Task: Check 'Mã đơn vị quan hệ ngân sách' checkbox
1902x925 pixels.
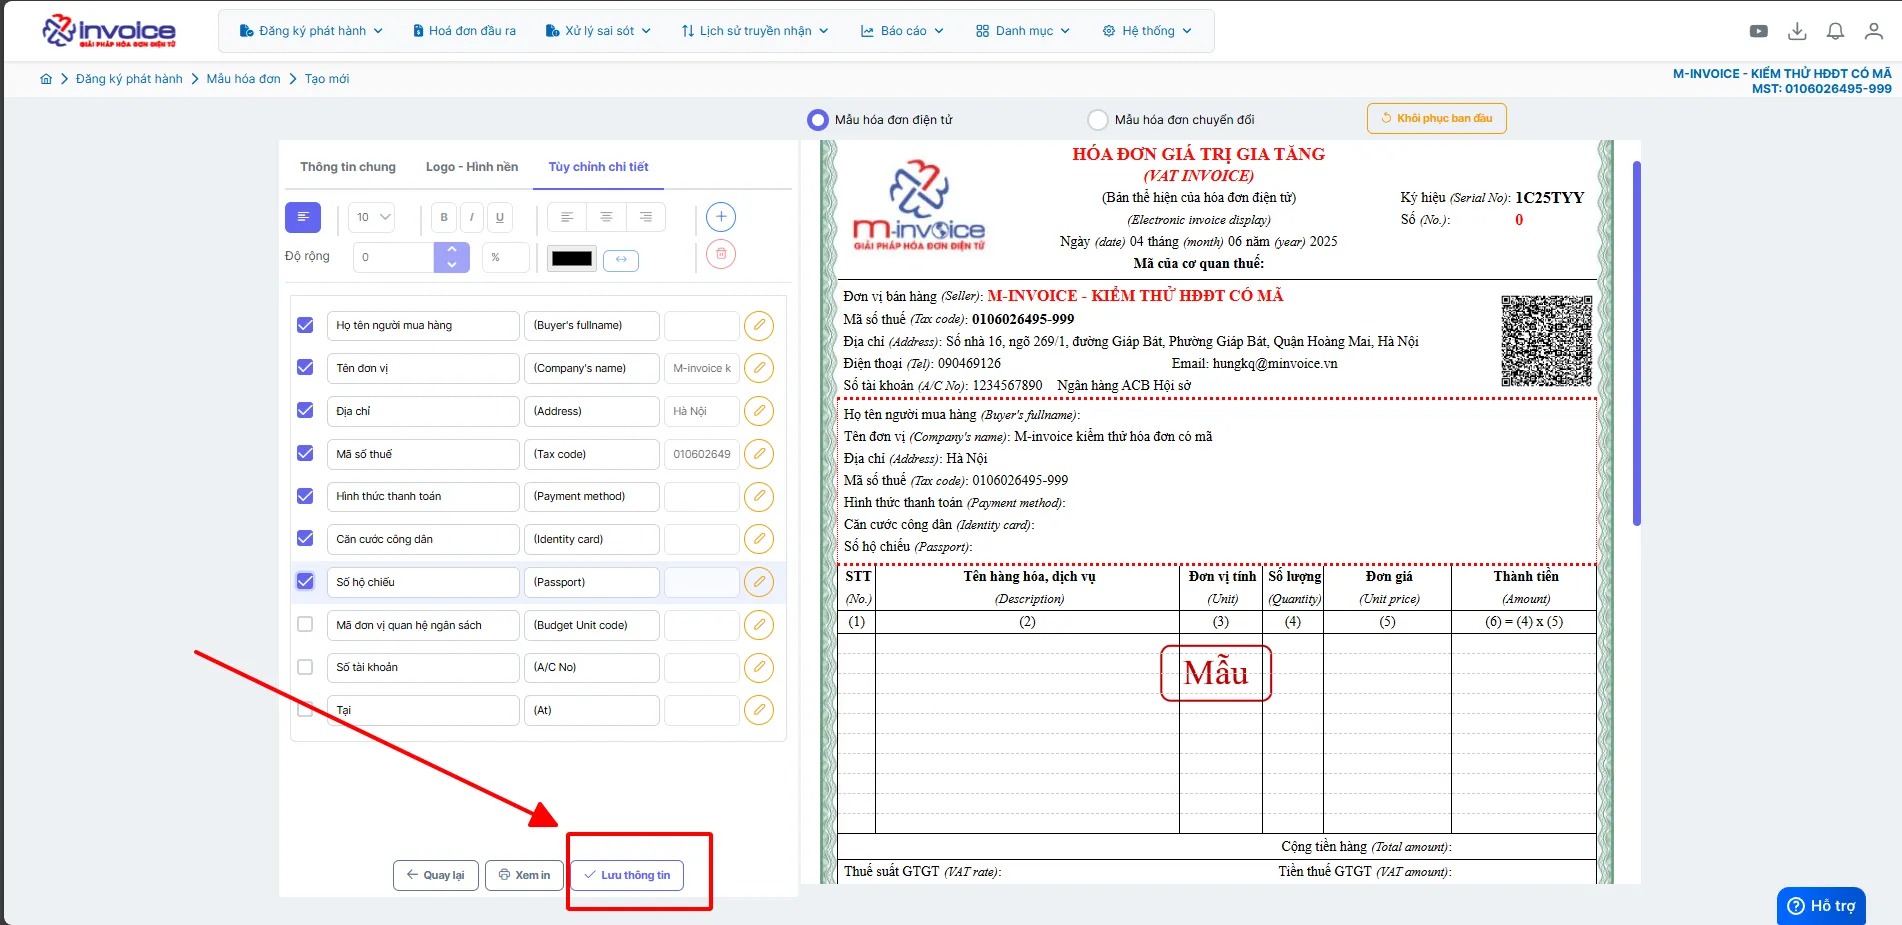Action: pyautogui.click(x=305, y=625)
